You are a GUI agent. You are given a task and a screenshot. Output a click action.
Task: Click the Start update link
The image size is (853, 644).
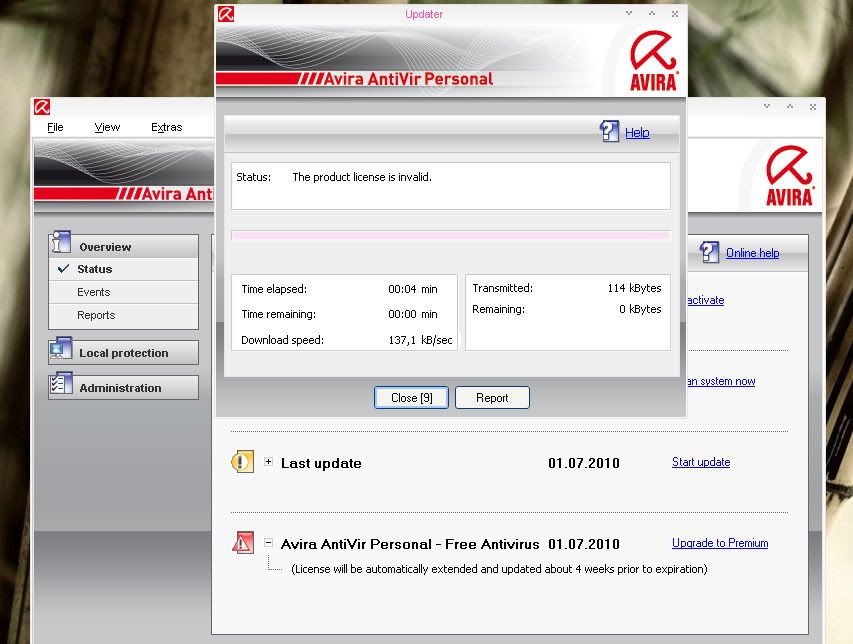coord(700,462)
